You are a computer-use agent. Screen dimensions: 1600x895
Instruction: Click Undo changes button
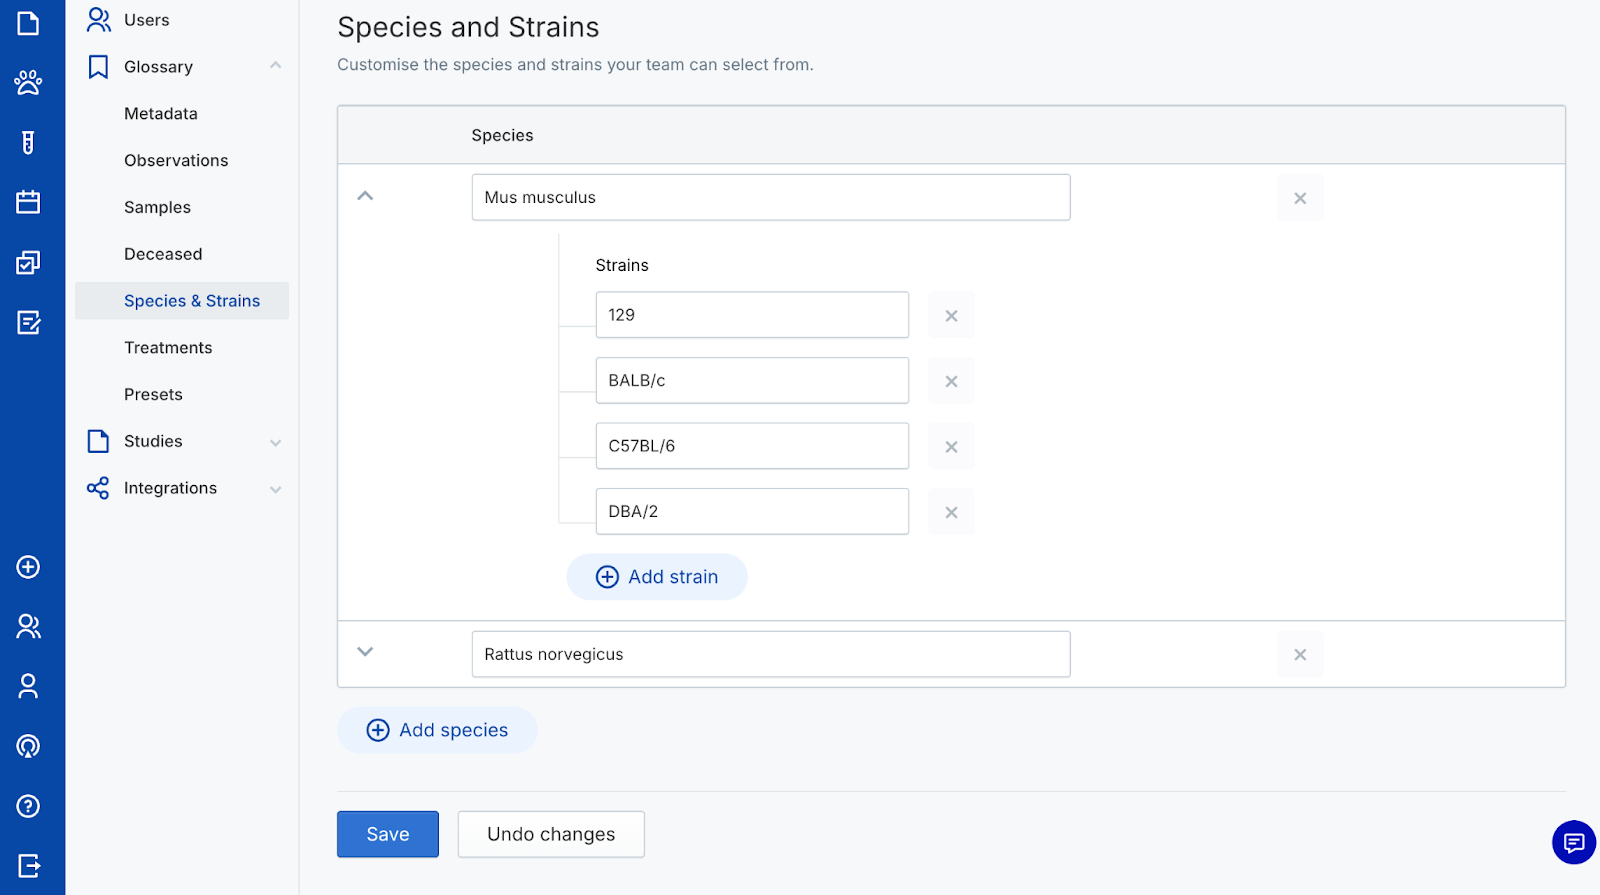pos(551,834)
